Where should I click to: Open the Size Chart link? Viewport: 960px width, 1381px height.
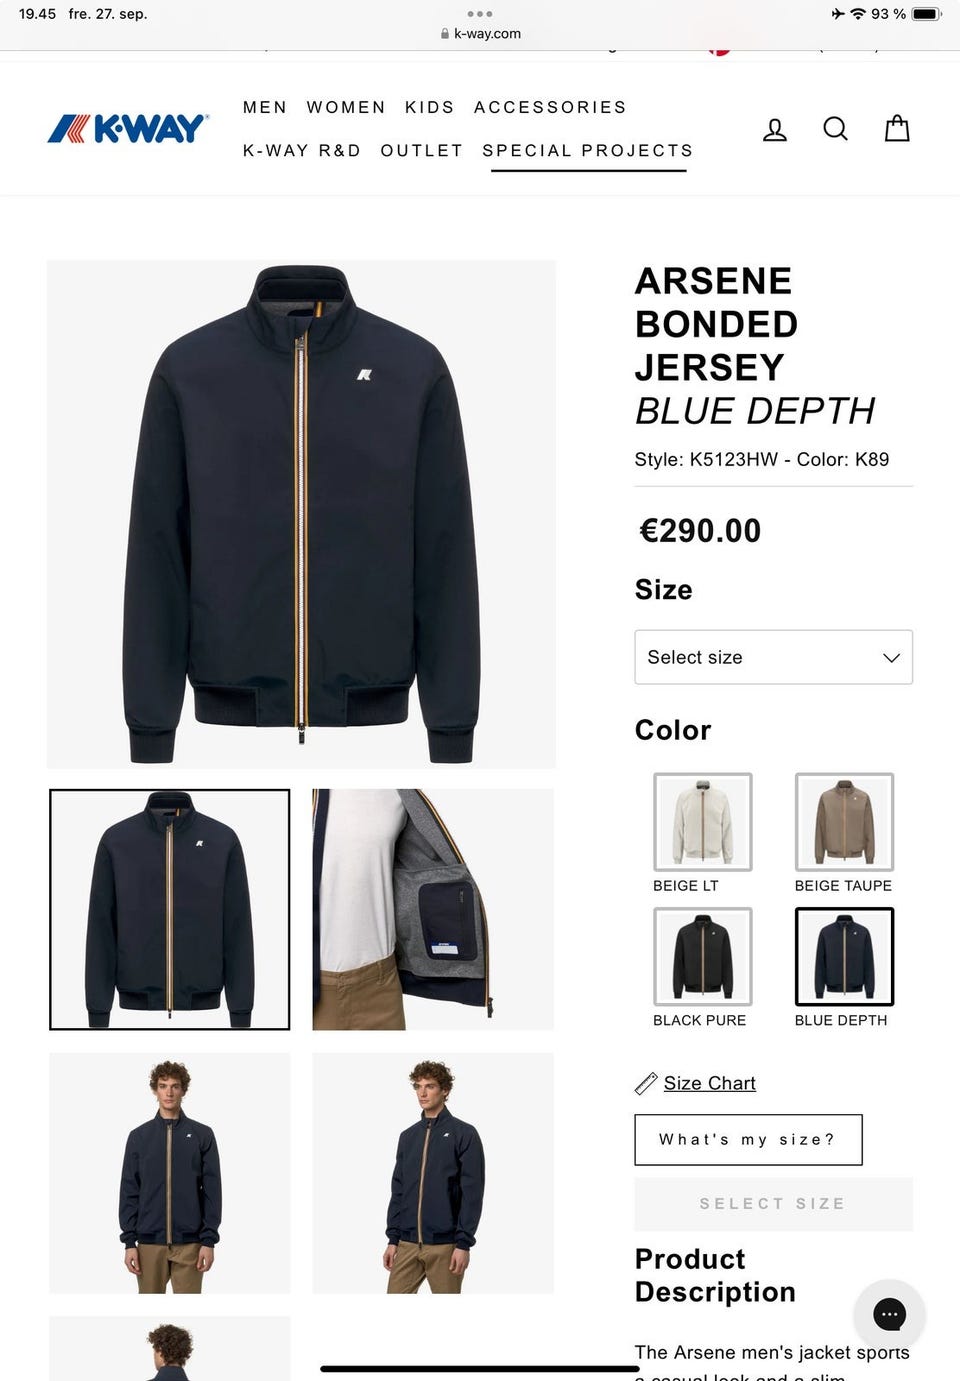click(710, 1083)
